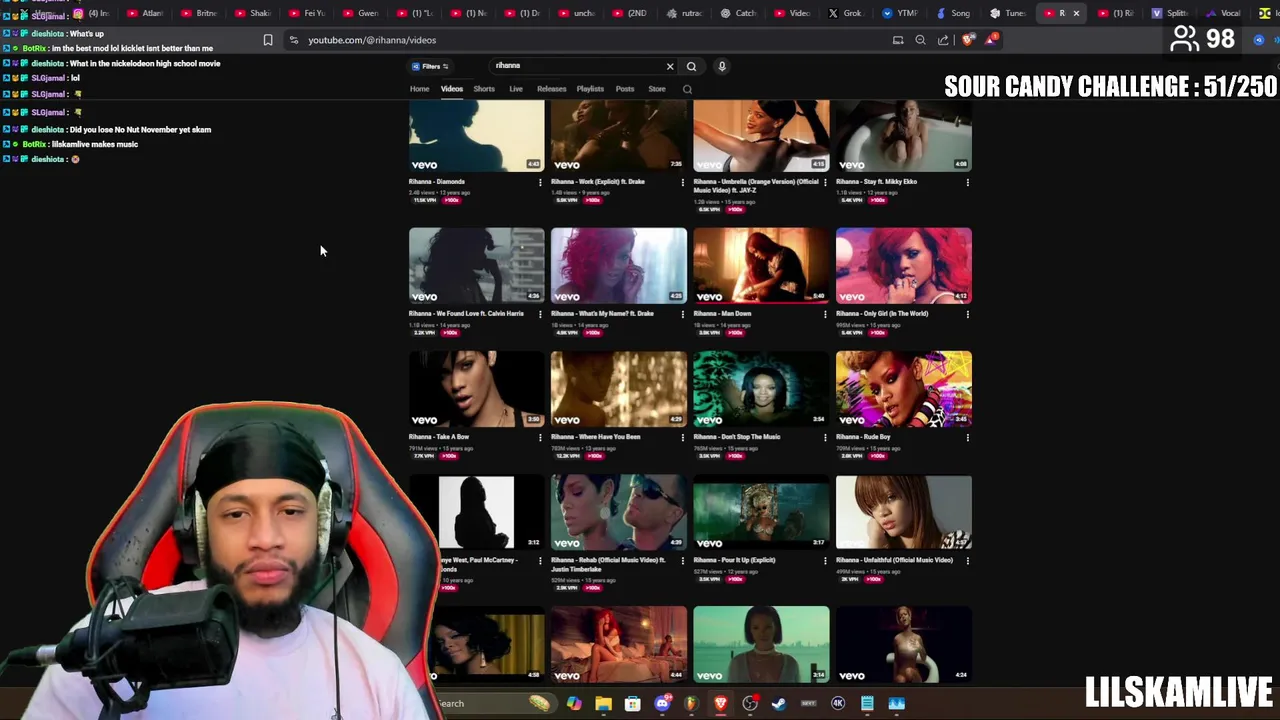Open Brave Rewards triangle icon
Image resolution: width=1280 pixels, height=720 pixels.
pos(991,40)
